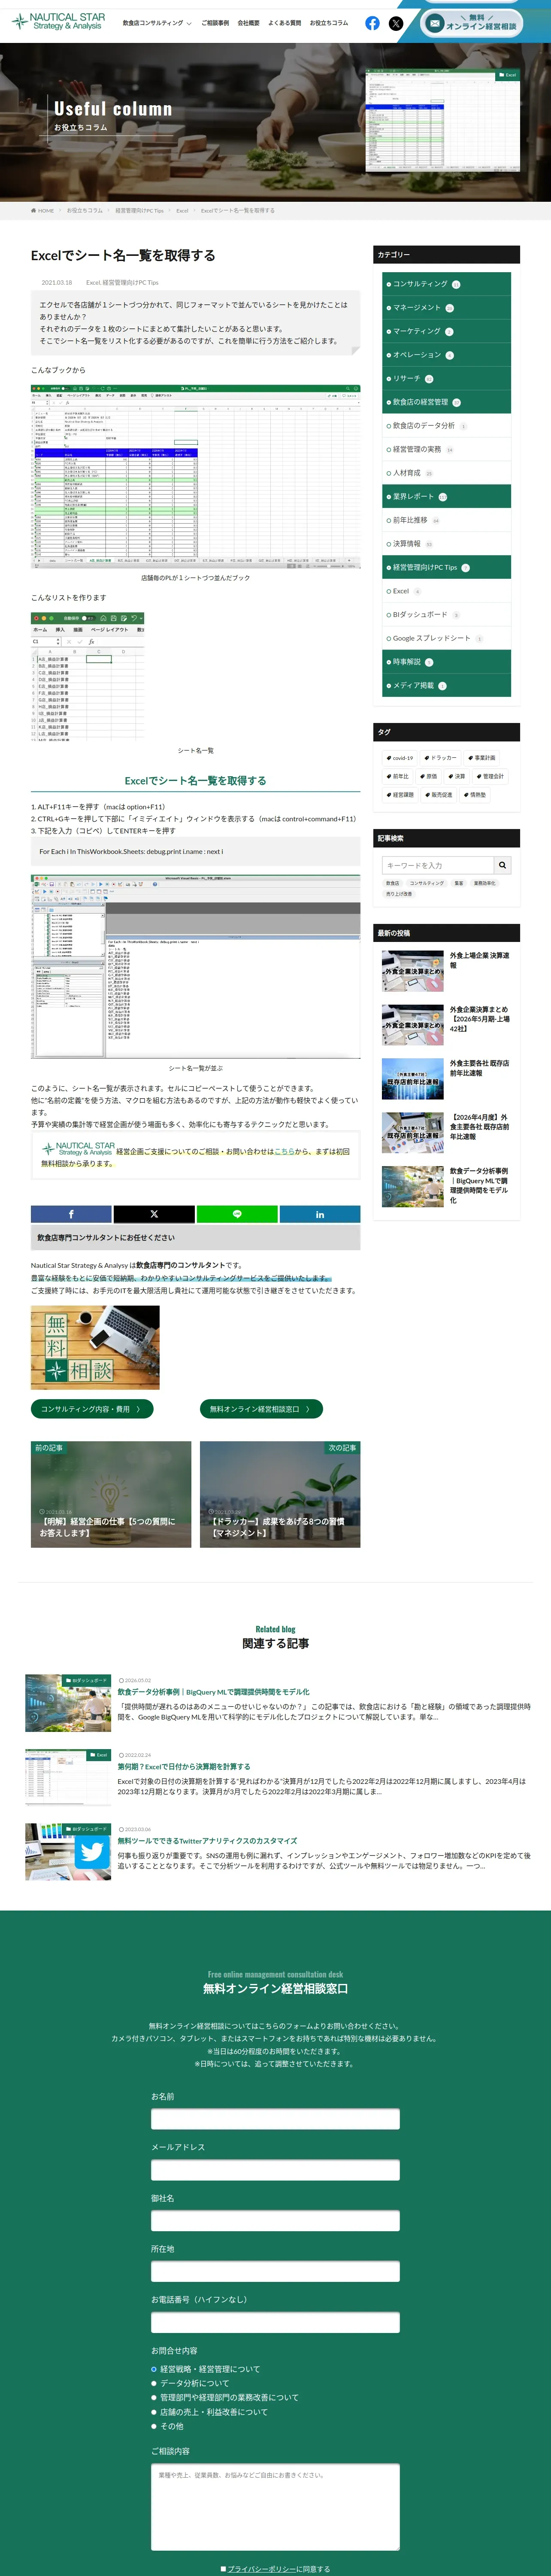Viewport: 551px width, 2576px height.
Task: Click the お名前 input field
Action: click(x=275, y=2120)
